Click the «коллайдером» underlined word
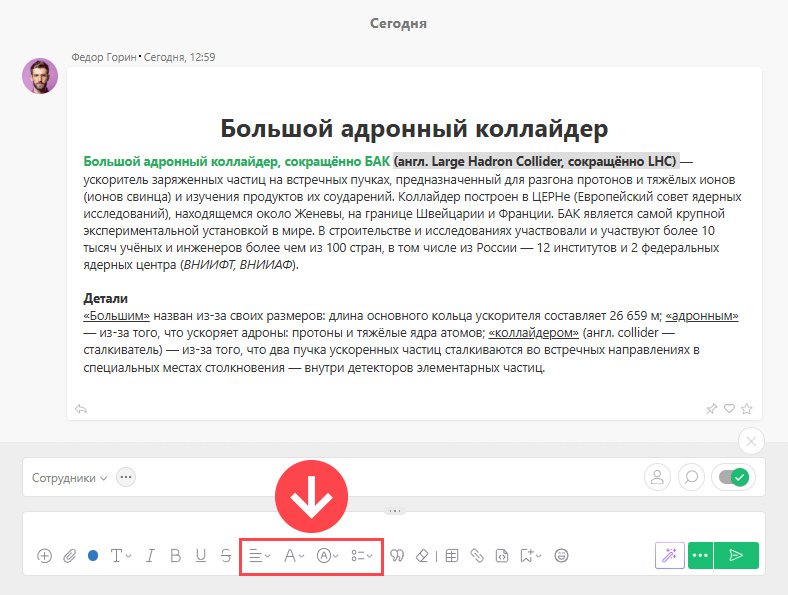This screenshot has width=788, height=595. click(533, 333)
